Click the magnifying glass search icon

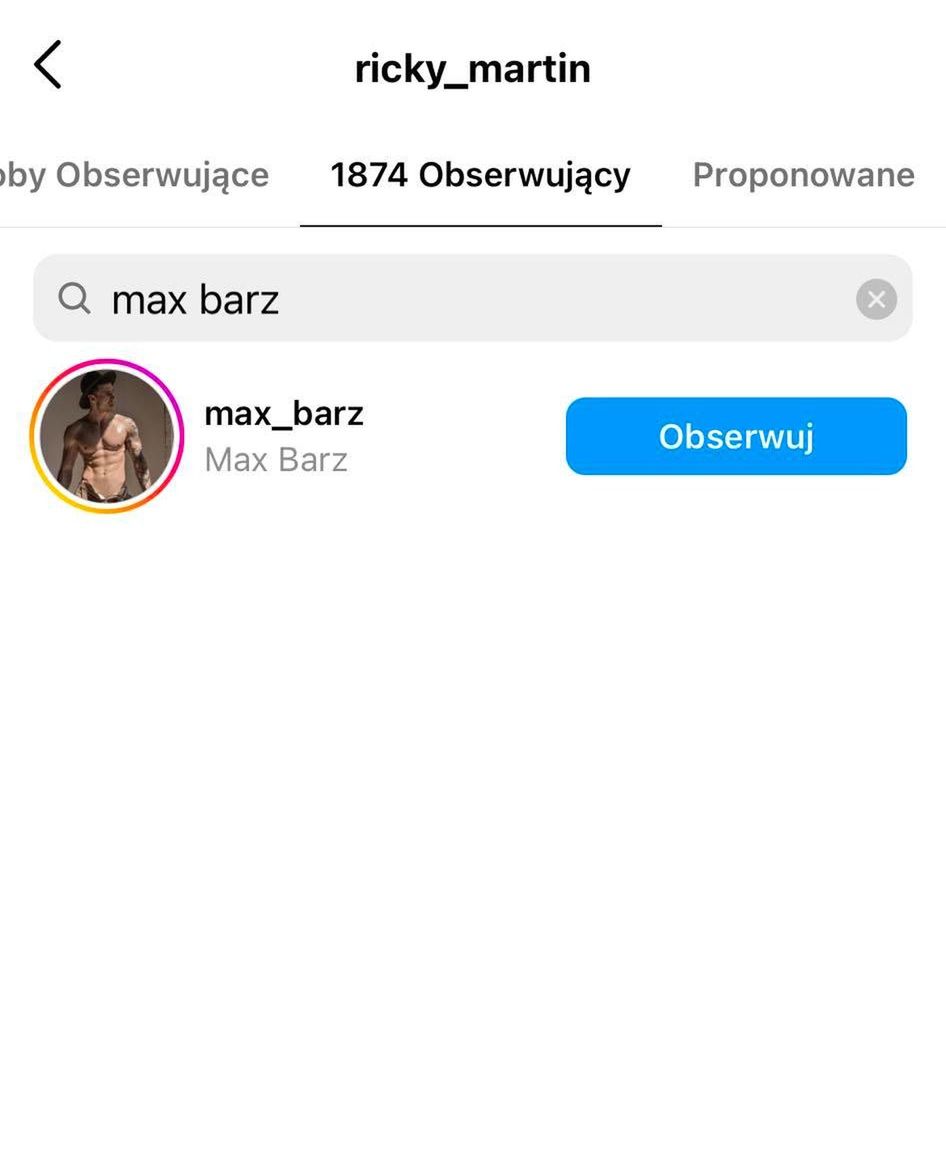[x=74, y=298]
